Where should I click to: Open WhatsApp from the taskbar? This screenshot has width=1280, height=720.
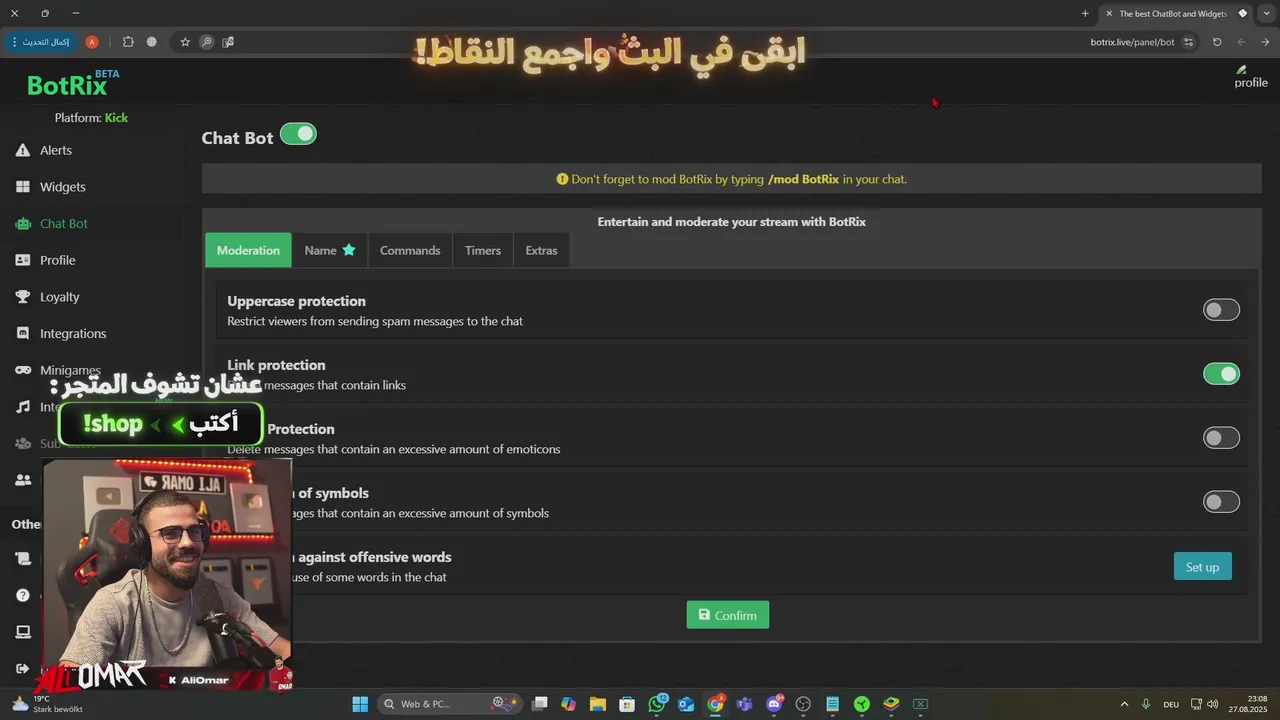coord(657,704)
